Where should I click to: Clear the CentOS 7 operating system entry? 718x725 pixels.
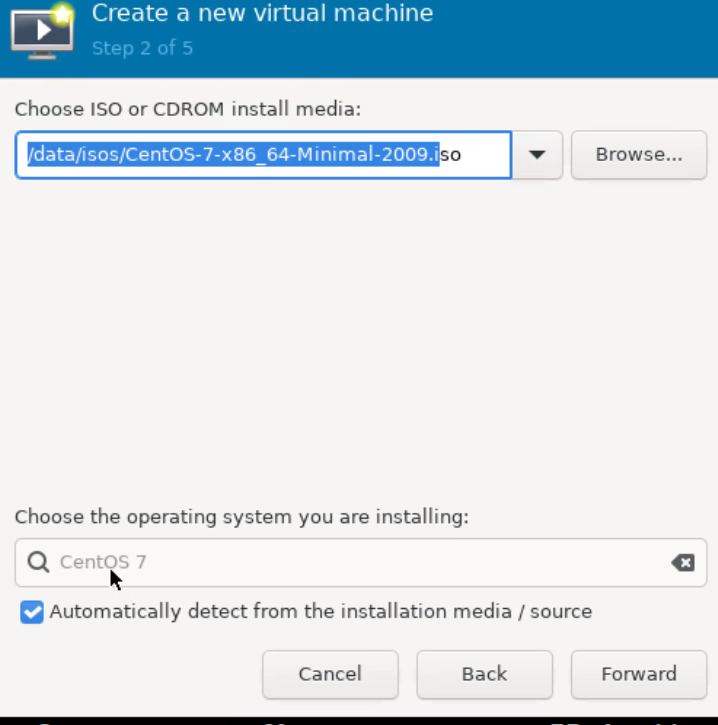tap(683, 563)
